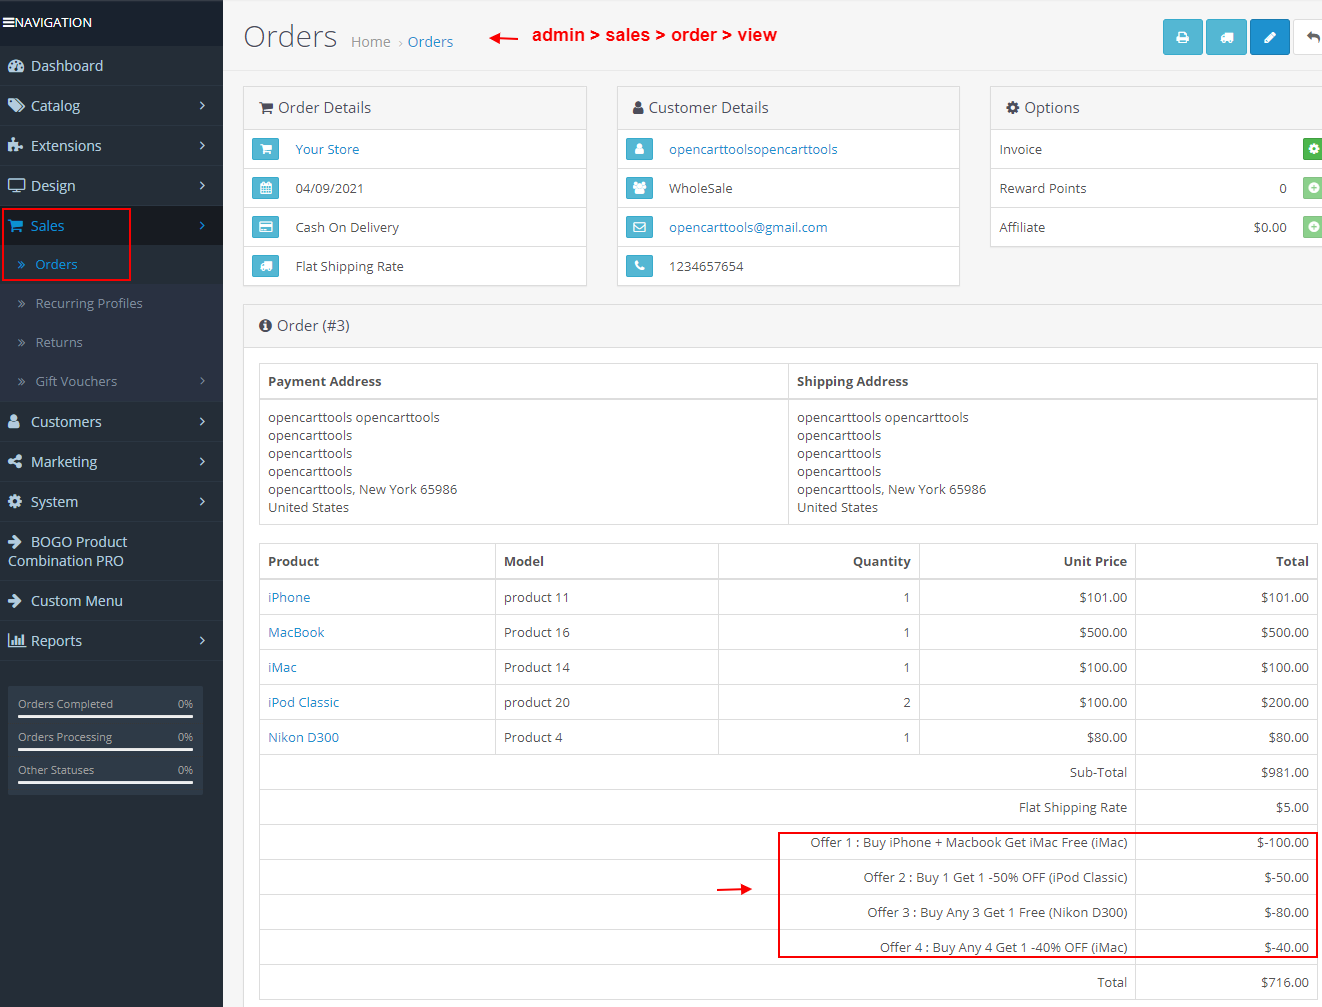This screenshot has width=1322, height=1007.
Task: Click the Catalog tag icon
Action: [x=15, y=106]
